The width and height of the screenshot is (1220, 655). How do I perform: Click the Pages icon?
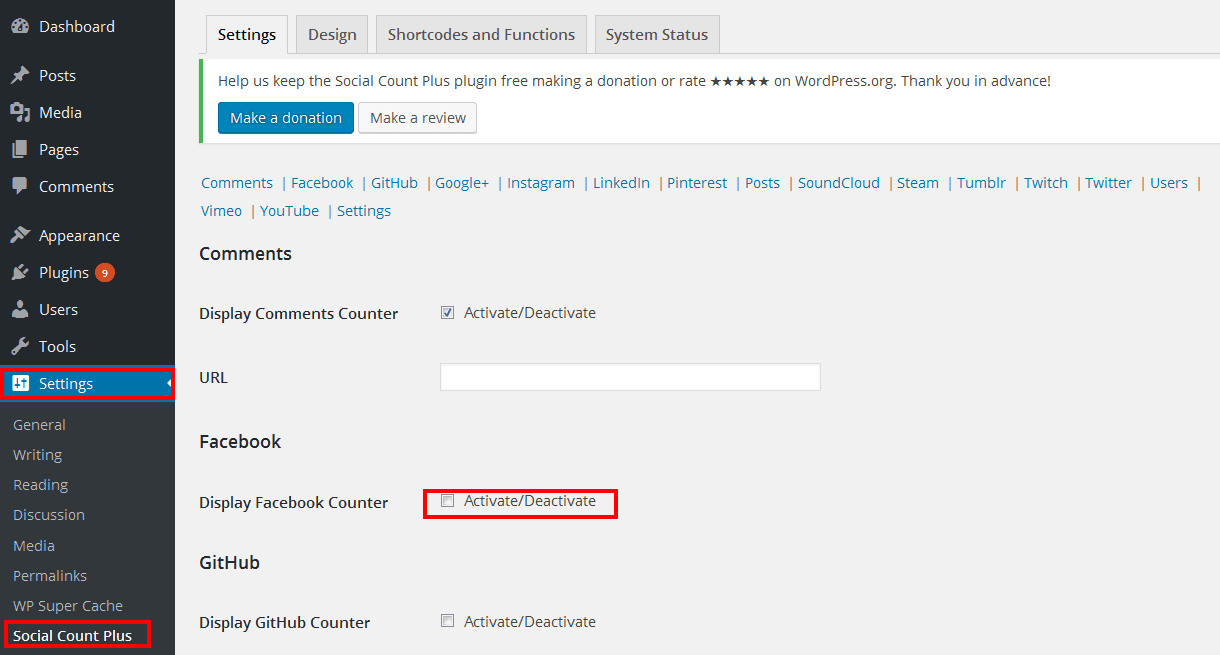(22, 149)
